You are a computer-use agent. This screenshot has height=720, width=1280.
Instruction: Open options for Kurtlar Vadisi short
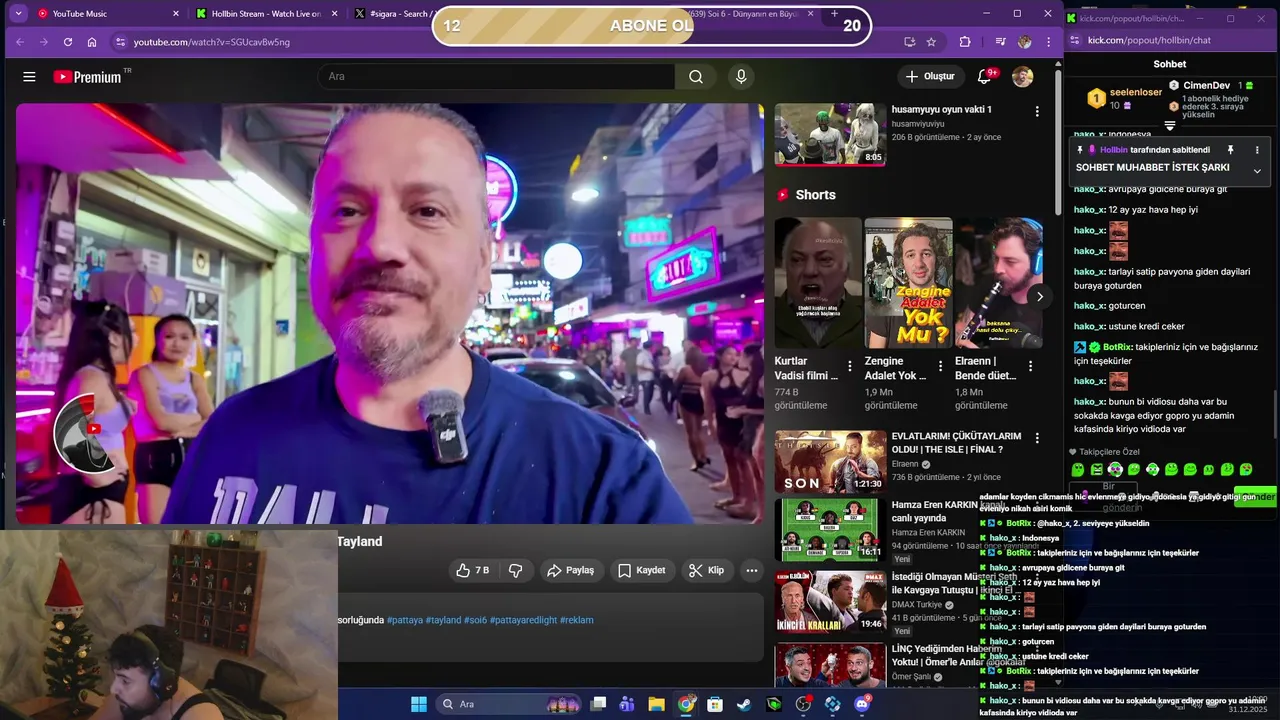point(850,366)
